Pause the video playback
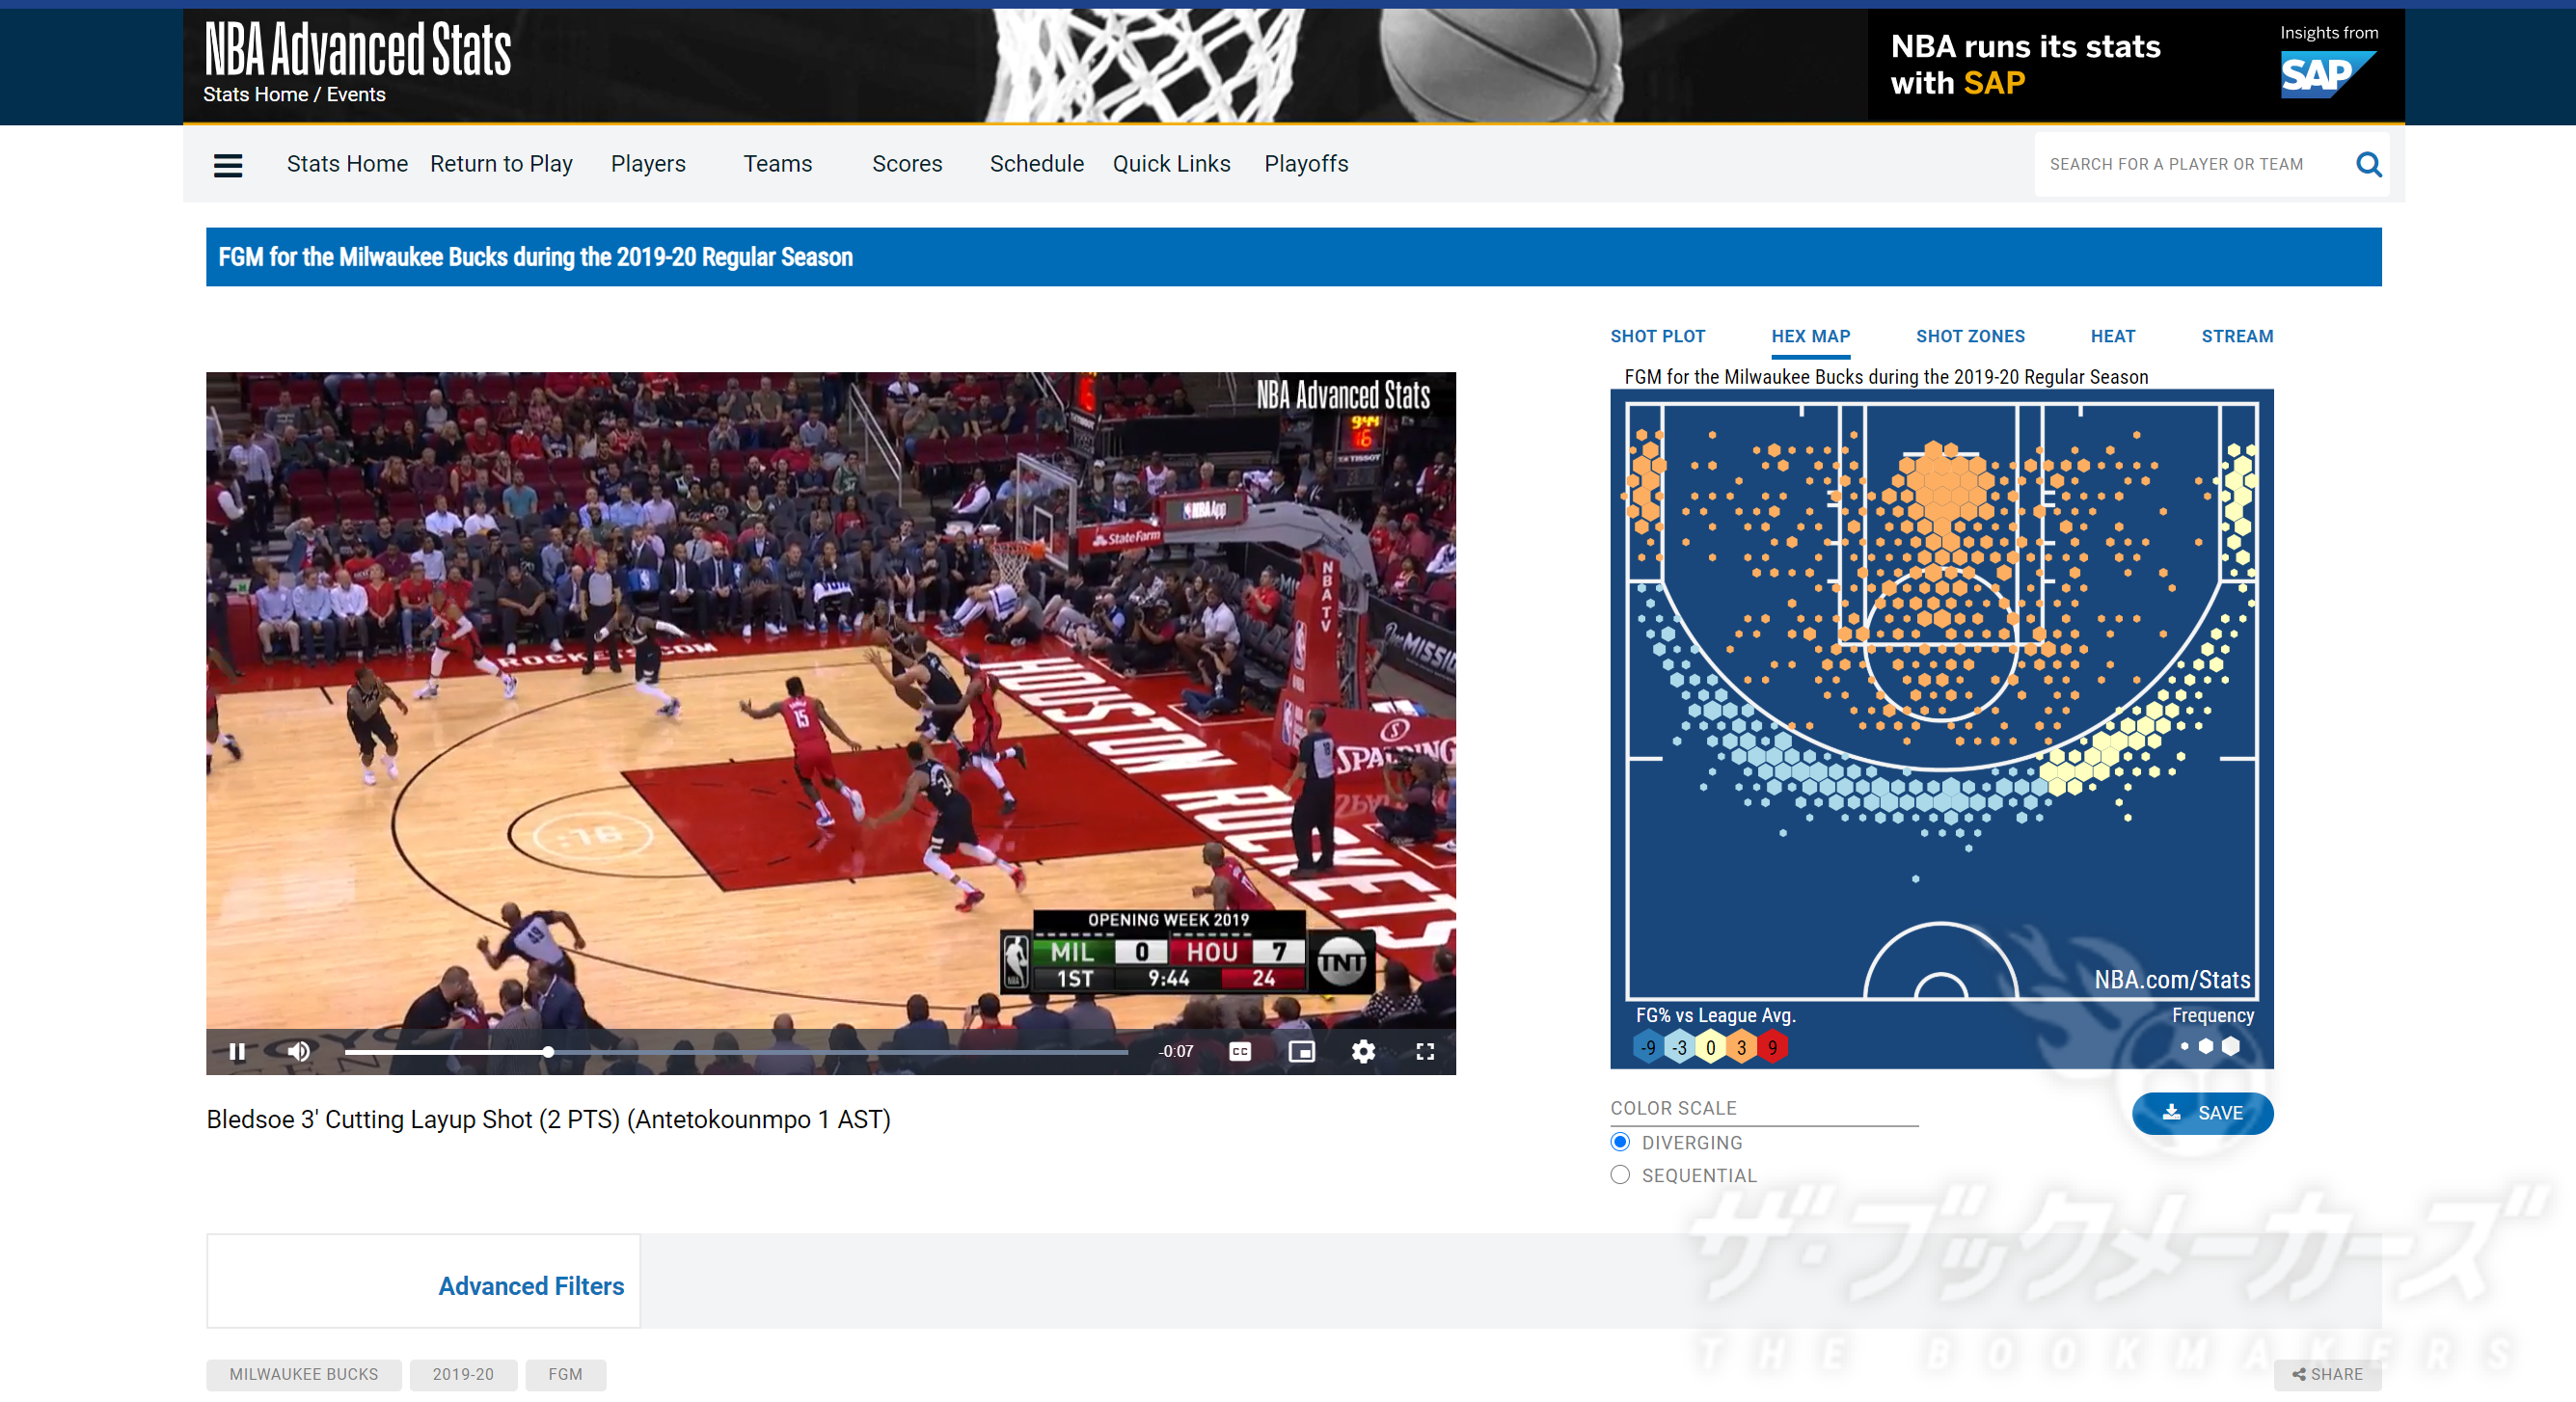The image size is (2576, 1402). (237, 1051)
